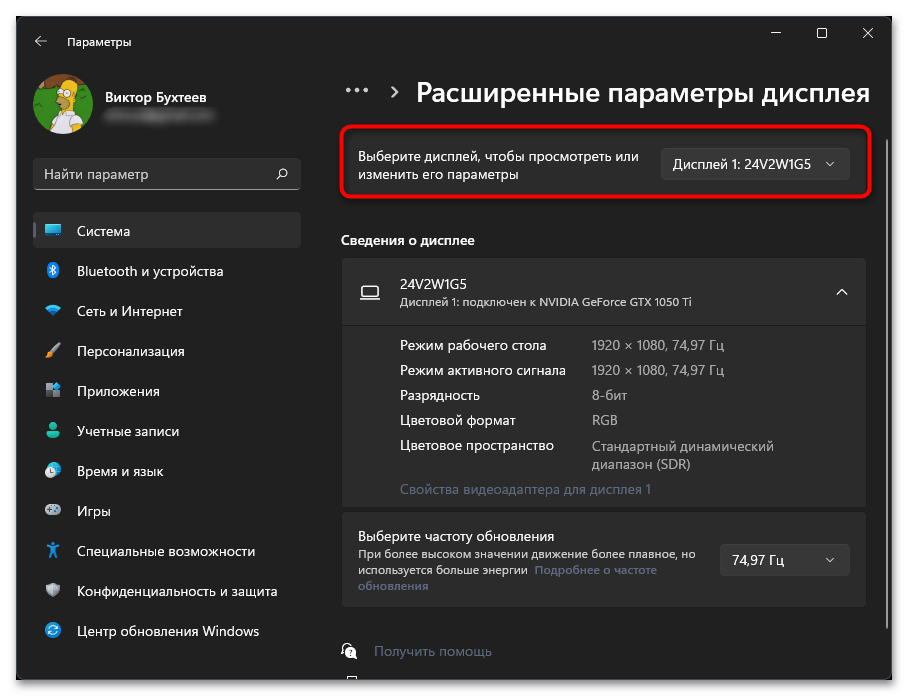Viewport: 908px width, 696px height.
Task: Click the "Сведения о дисплее" heading
Action: pos(408,240)
